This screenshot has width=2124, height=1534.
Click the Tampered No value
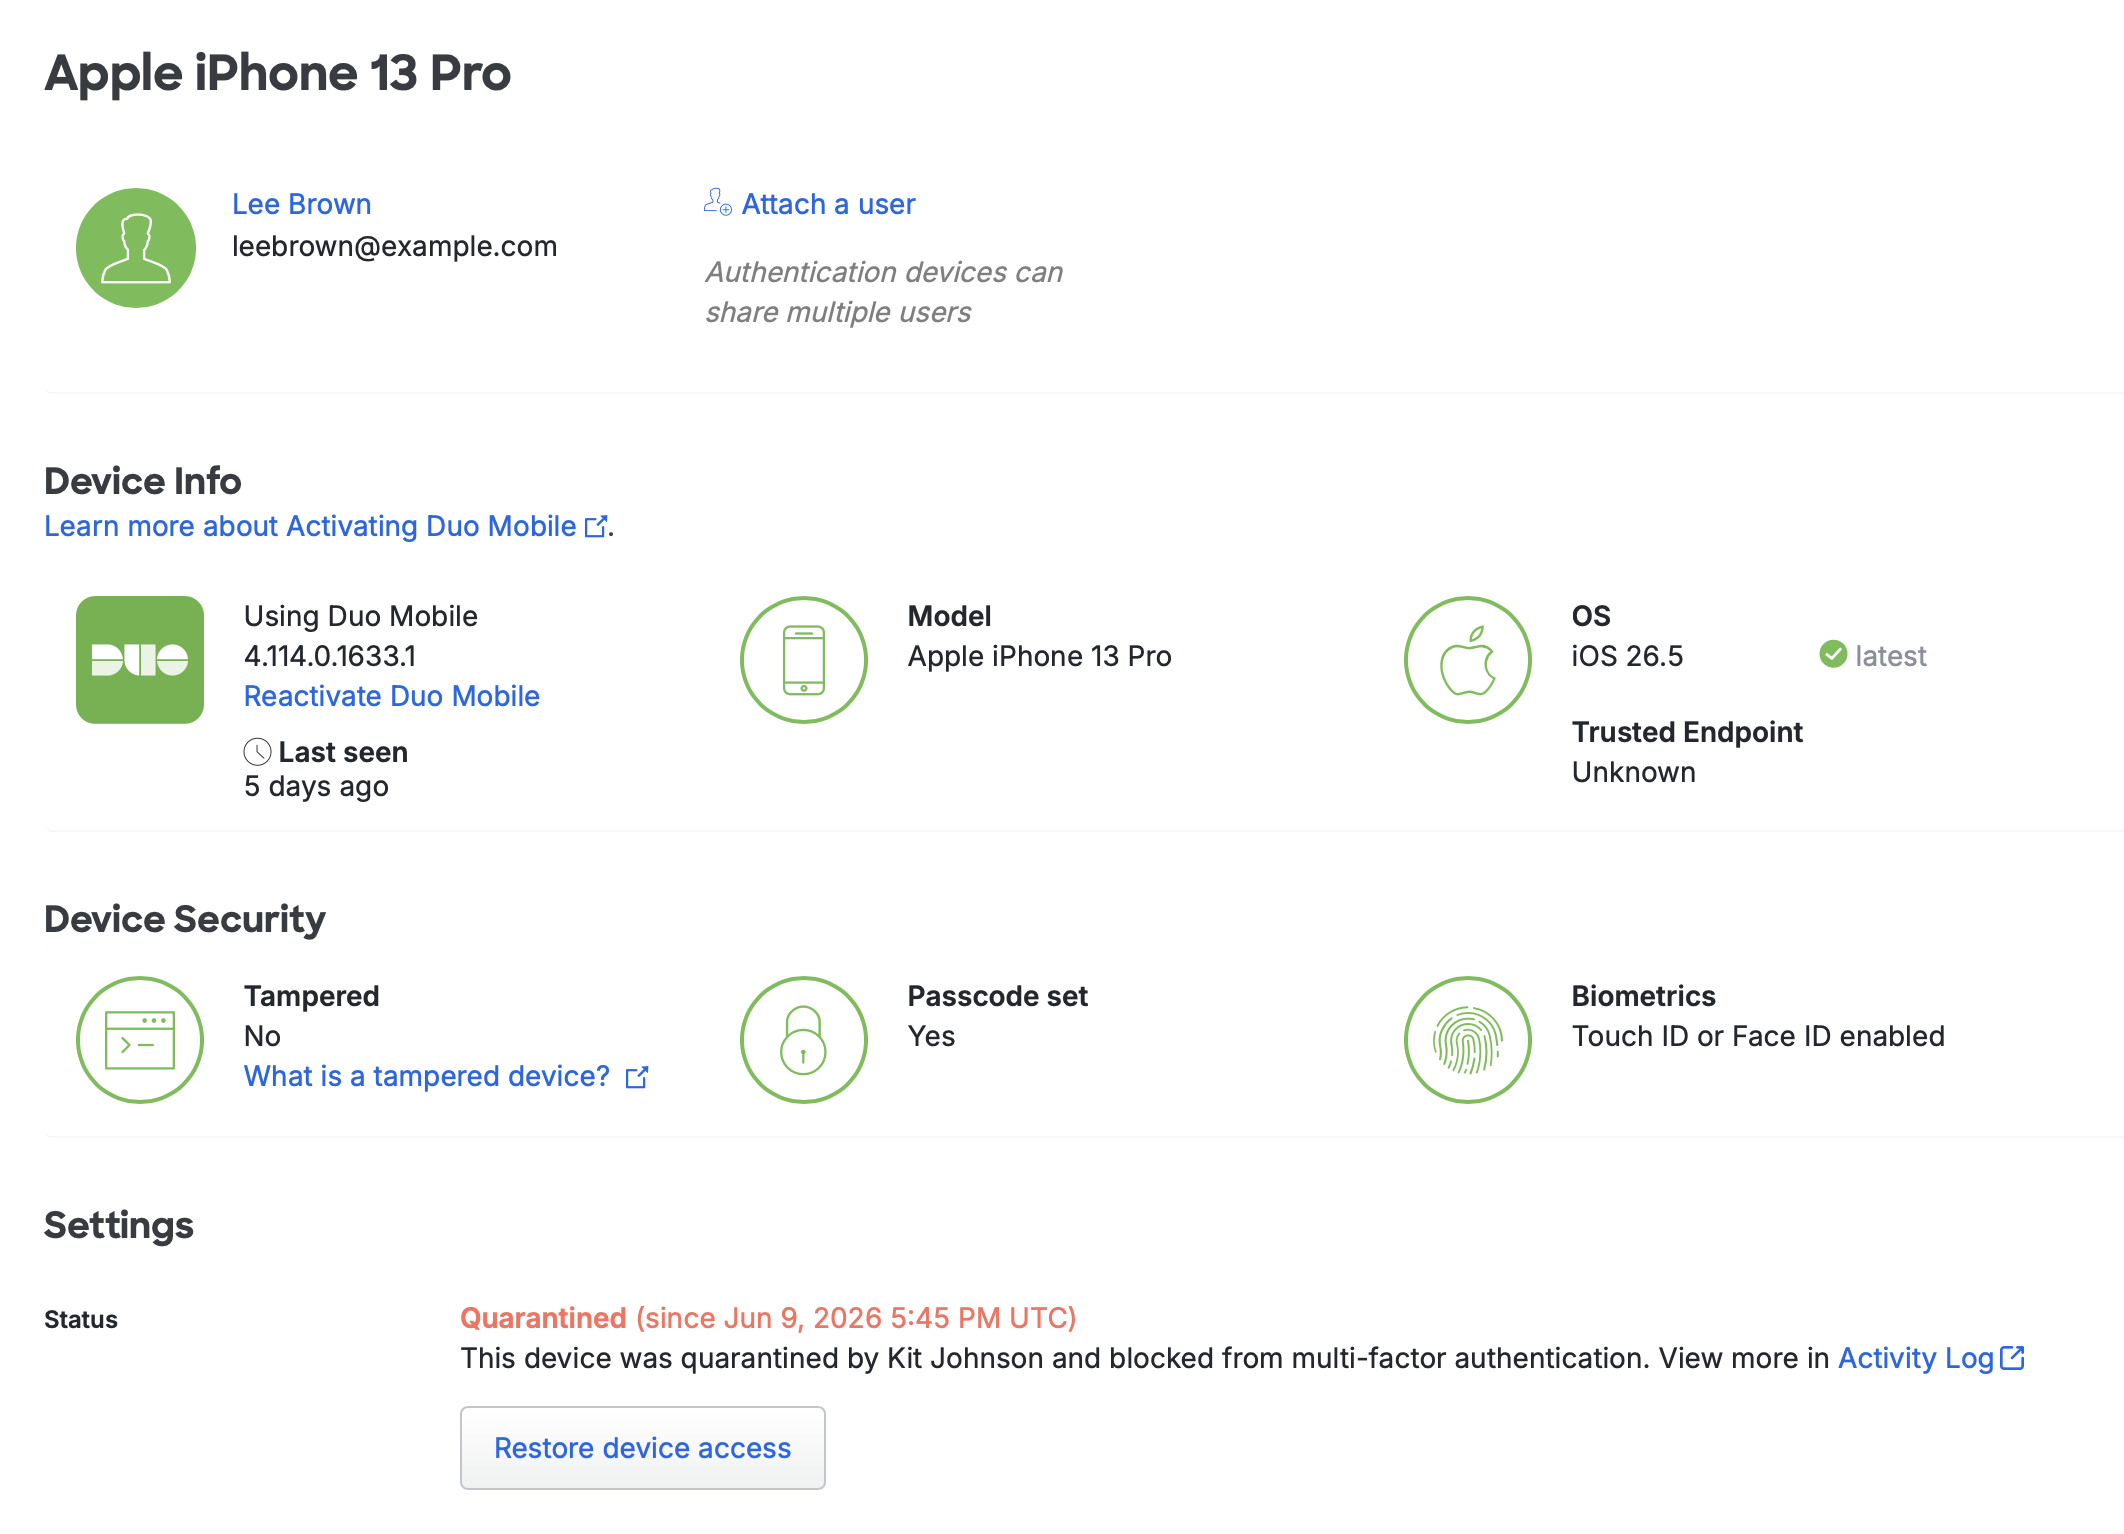[262, 1036]
